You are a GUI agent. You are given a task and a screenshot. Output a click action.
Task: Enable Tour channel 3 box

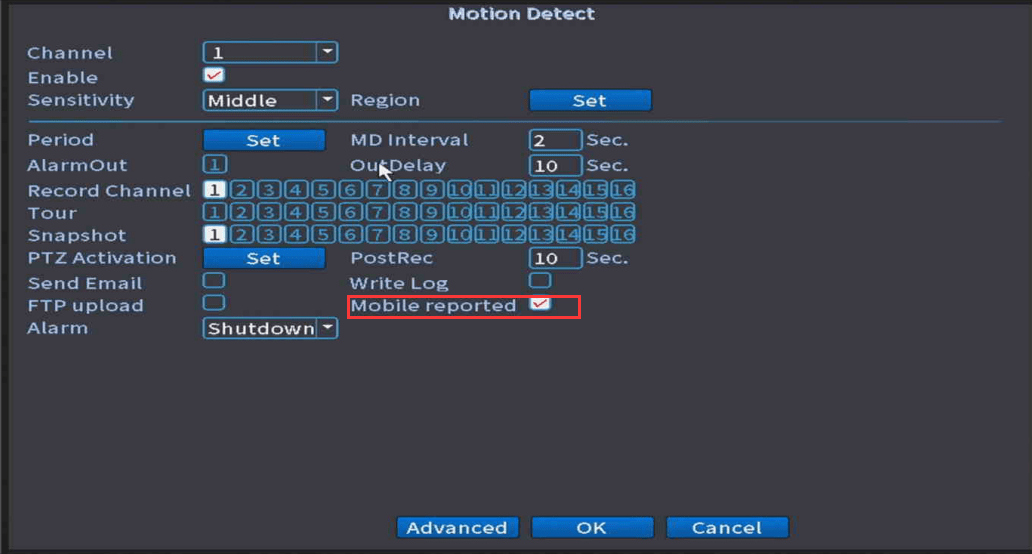pos(268,212)
